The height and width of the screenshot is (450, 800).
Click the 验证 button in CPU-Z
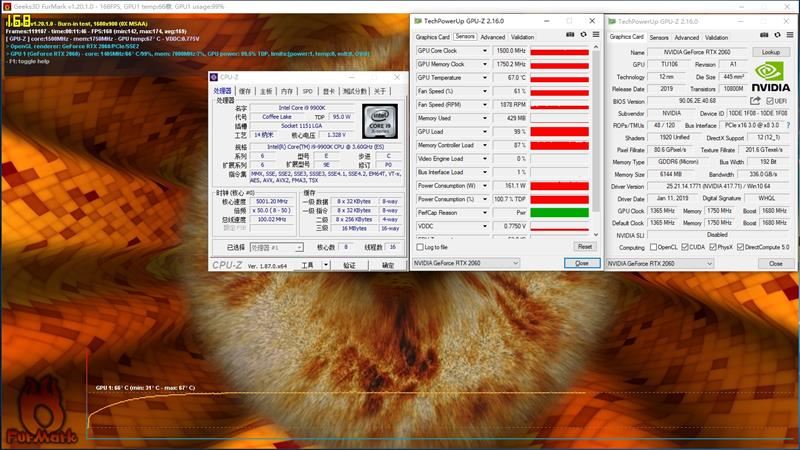349,265
